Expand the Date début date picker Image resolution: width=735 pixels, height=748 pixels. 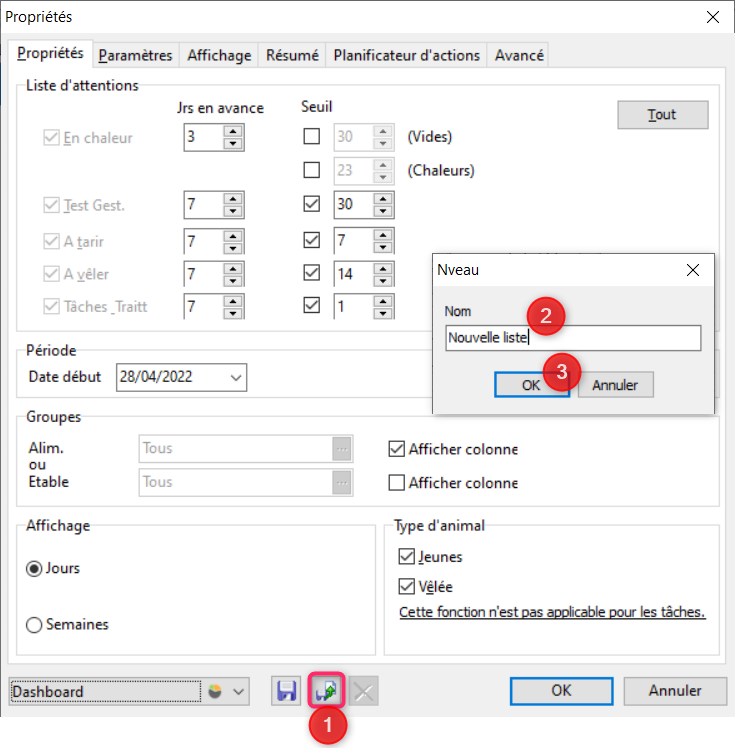(x=236, y=377)
